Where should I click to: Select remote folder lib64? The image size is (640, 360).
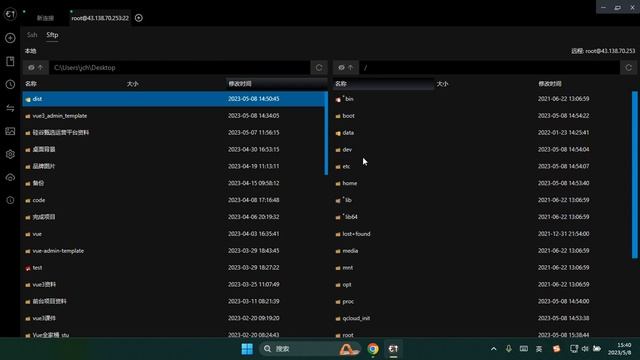(x=482, y=217)
